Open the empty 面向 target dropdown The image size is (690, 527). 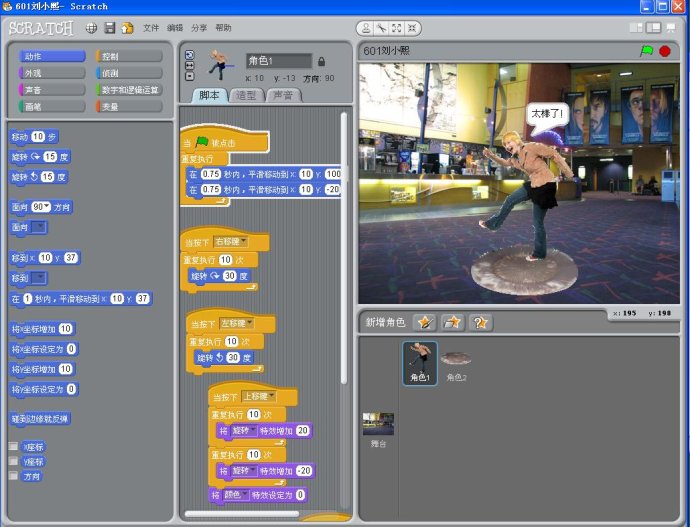coord(39,227)
